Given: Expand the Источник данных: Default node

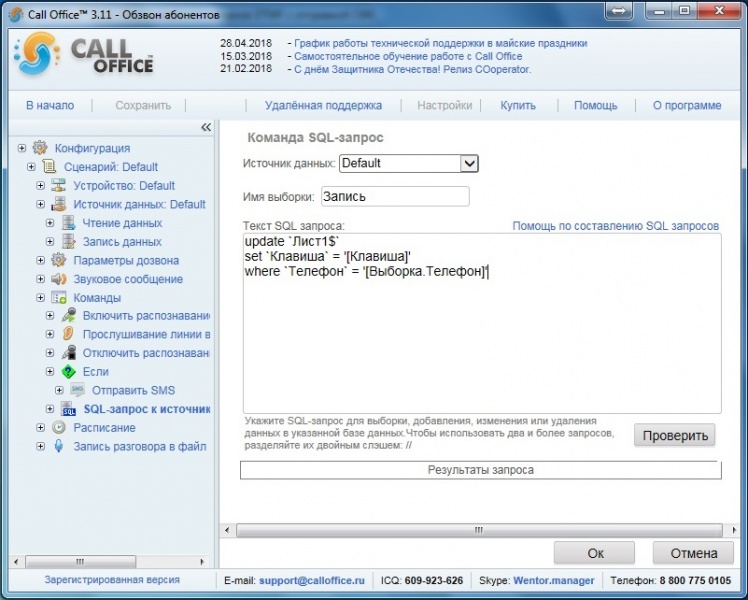Looking at the screenshot, I should pos(41,204).
